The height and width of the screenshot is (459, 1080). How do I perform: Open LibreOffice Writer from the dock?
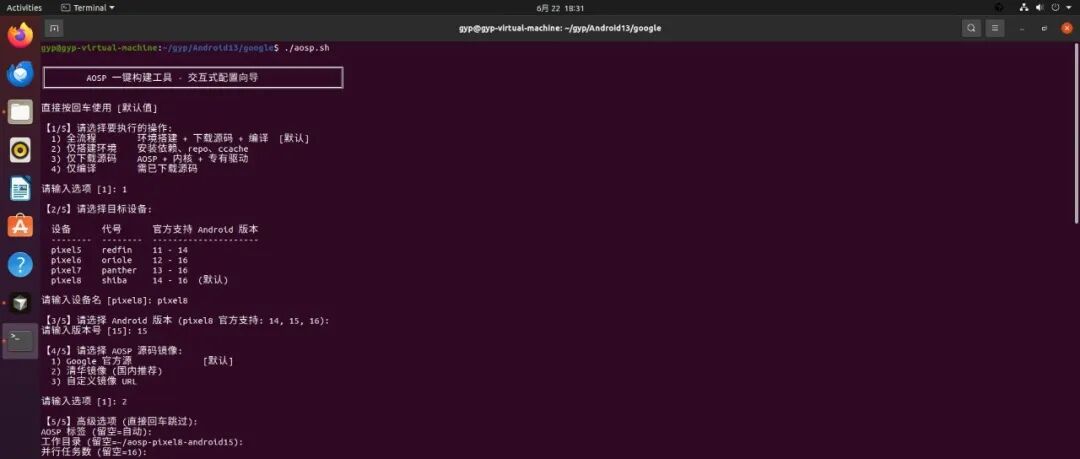(x=21, y=187)
